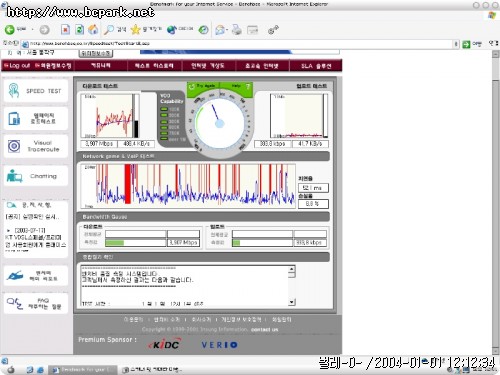The height and width of the screenshot is (375, 500).
Task: Click the 333.8 kbps value under upload graph
Action: (272, 144)
